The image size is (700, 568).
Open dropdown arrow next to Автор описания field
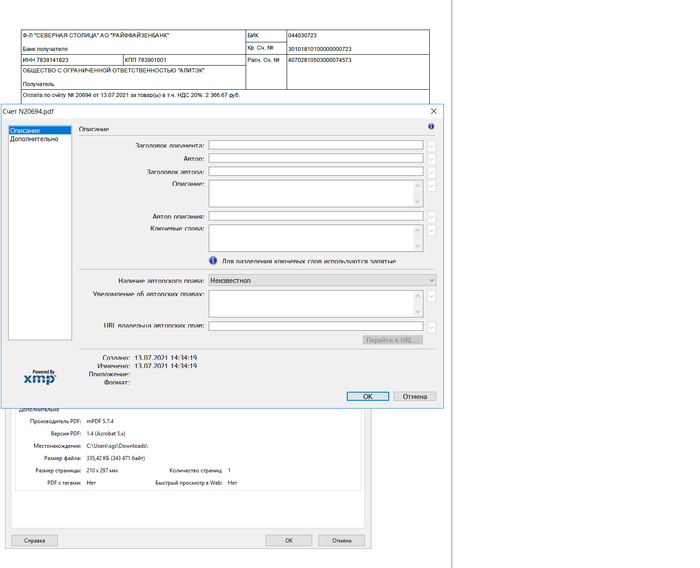431,216
